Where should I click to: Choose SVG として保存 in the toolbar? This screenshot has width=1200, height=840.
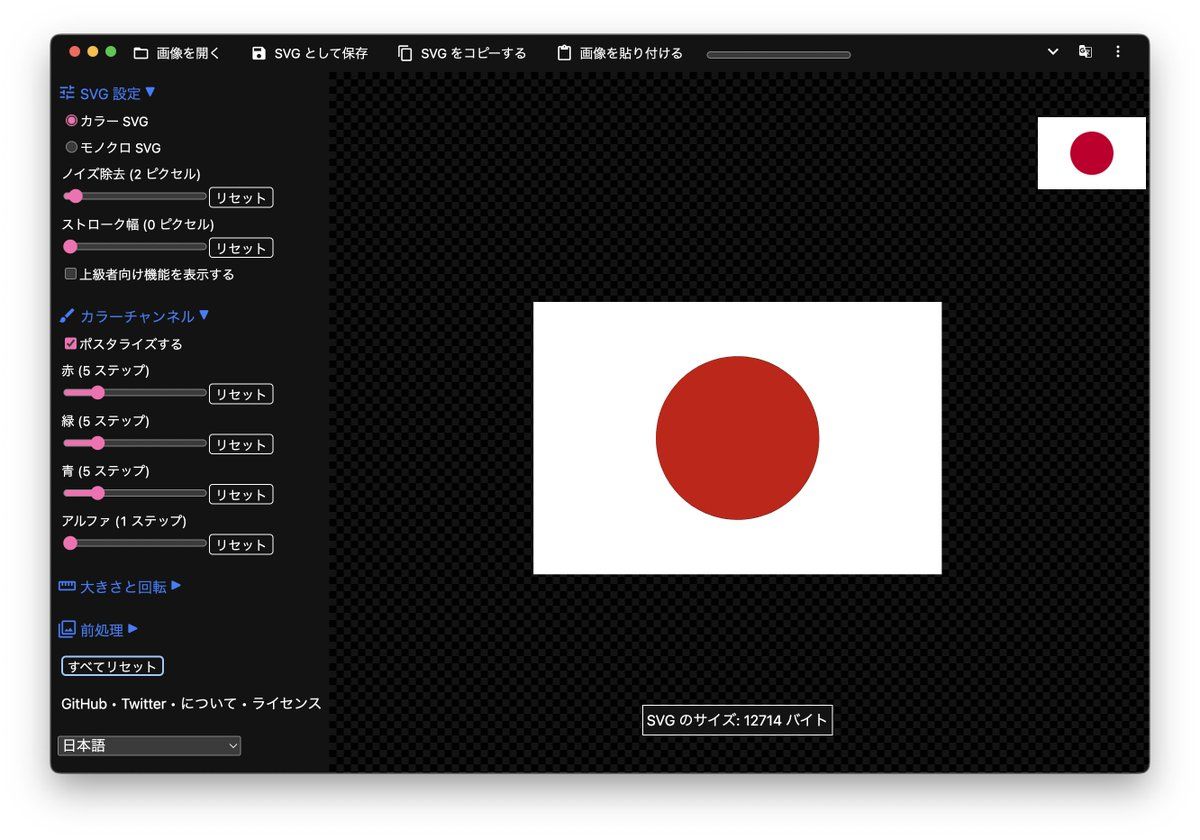coord(310,53)
